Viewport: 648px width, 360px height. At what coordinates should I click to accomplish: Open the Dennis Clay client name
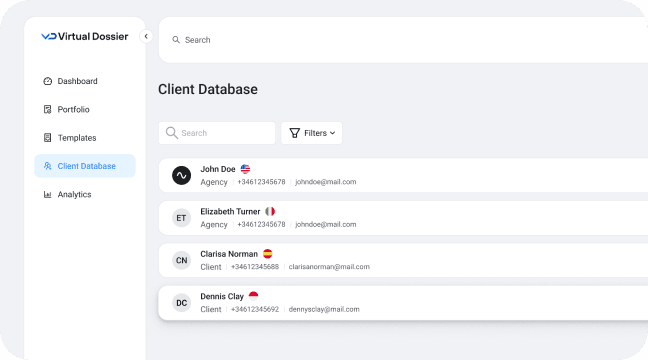click(222, 296)
